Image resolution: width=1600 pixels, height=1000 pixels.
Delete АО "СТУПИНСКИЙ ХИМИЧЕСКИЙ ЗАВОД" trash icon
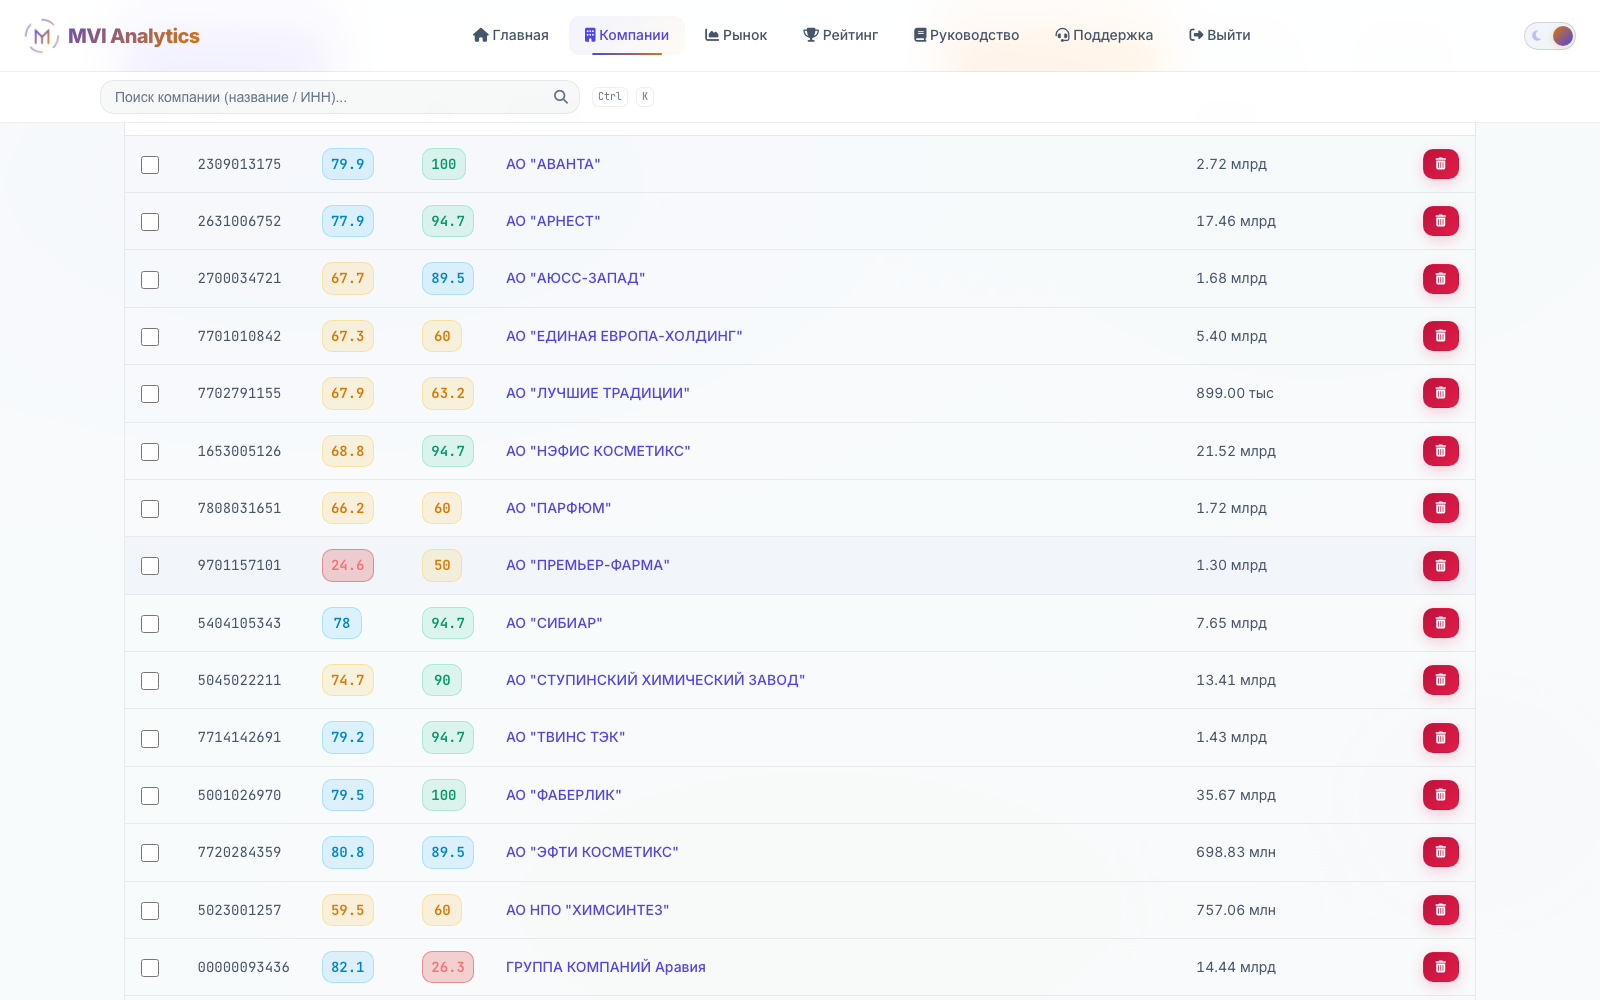click(x=1440, y=680)
